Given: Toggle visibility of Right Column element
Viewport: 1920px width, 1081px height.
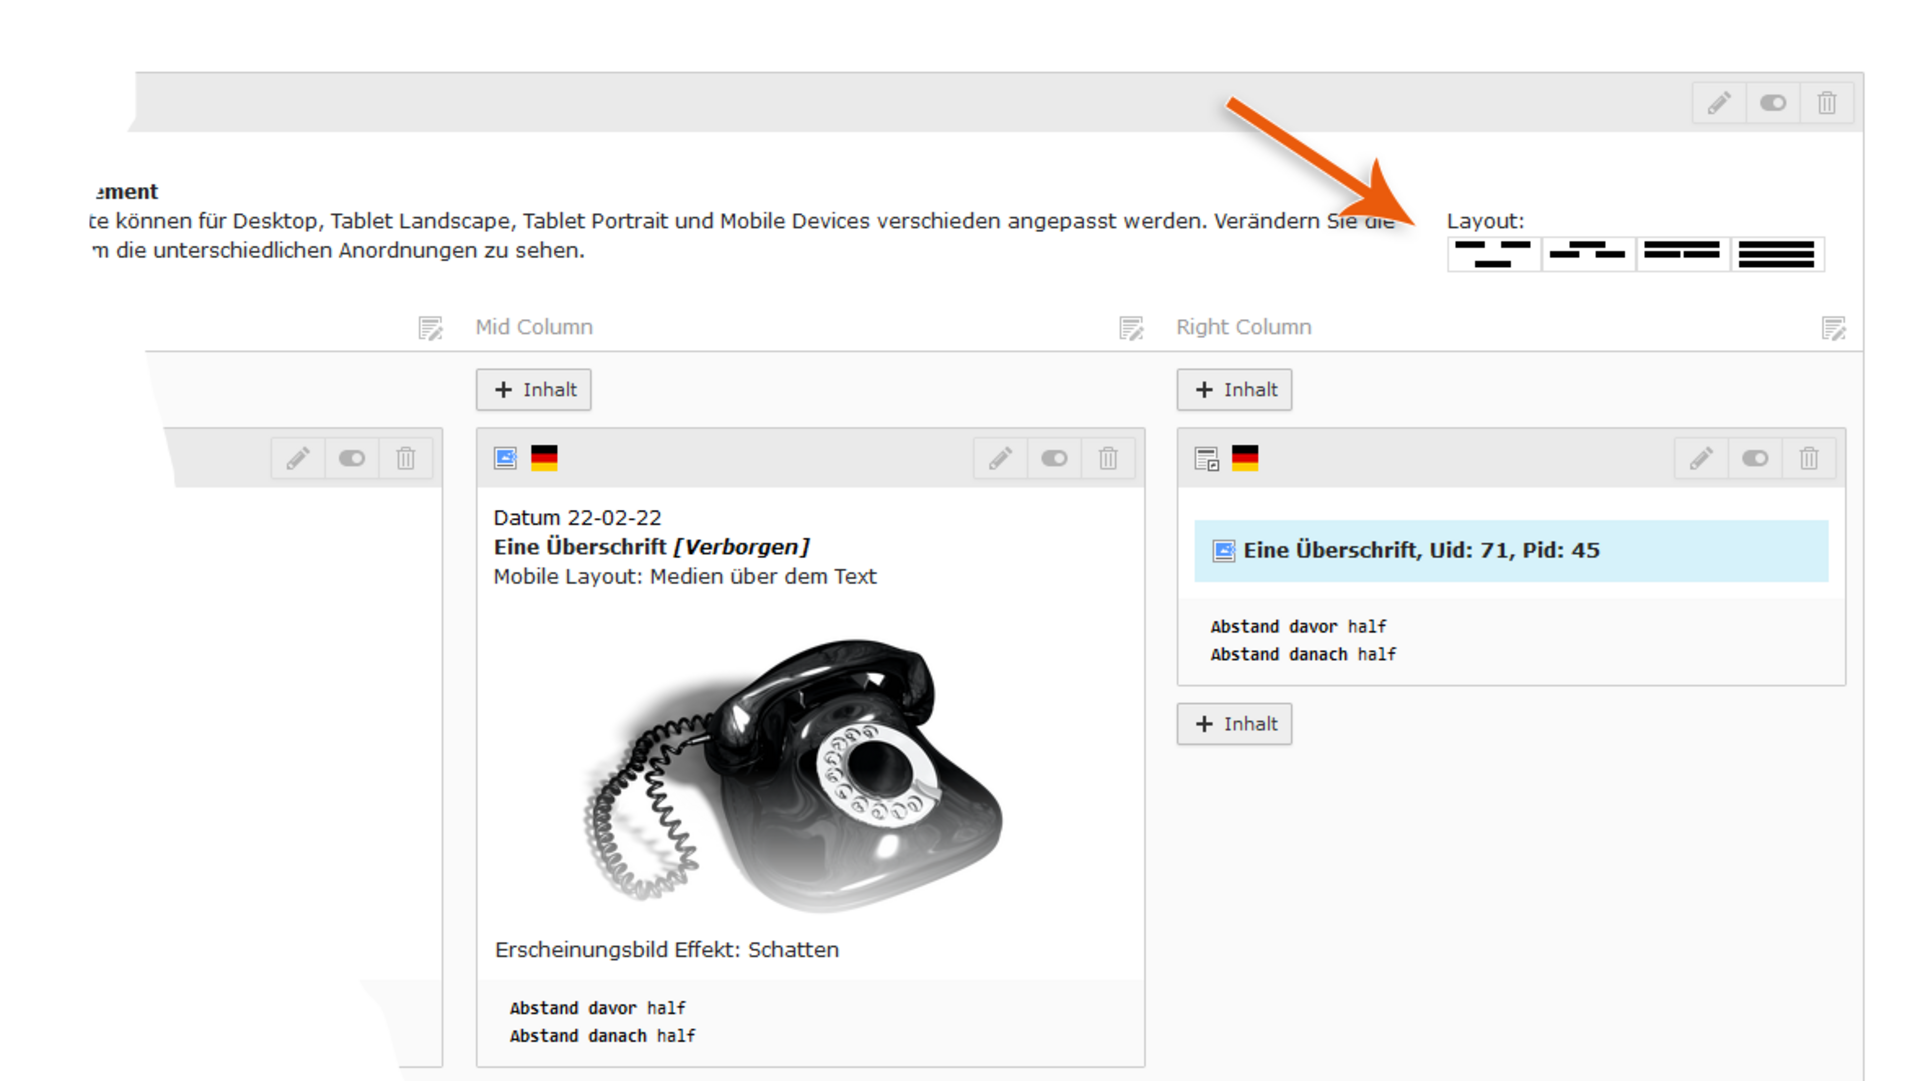Looking at the screenshot, I should click(x=1755, y=458).
